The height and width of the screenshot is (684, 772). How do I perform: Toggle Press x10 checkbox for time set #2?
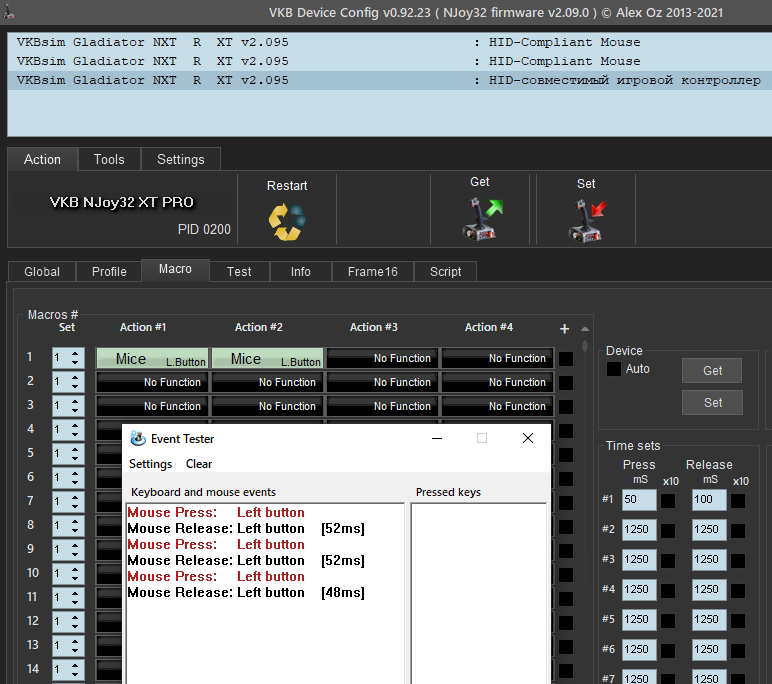point(668,531)
